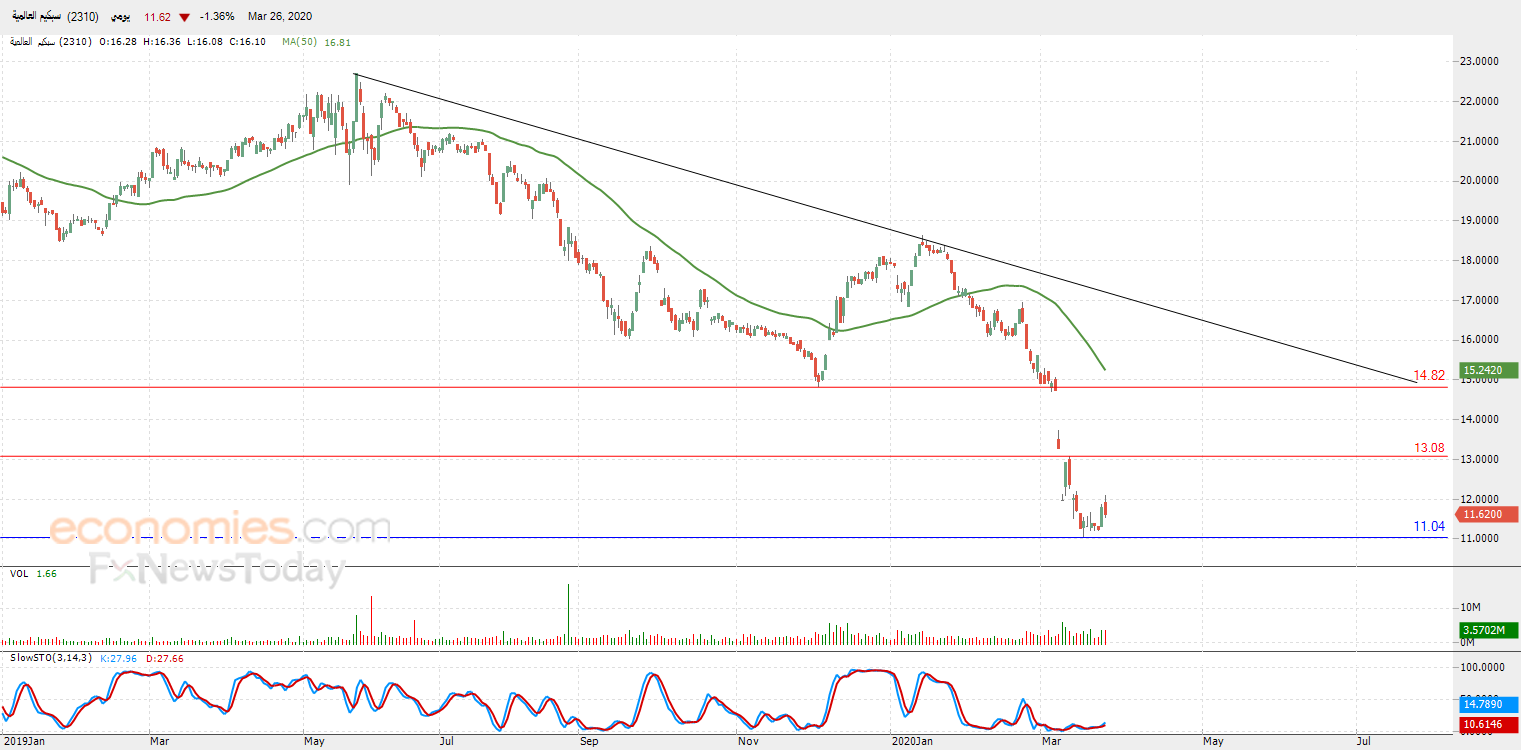Select the open value O:16.28
The width and height of the screenshot is (1521, 750).
pos(120,42)
